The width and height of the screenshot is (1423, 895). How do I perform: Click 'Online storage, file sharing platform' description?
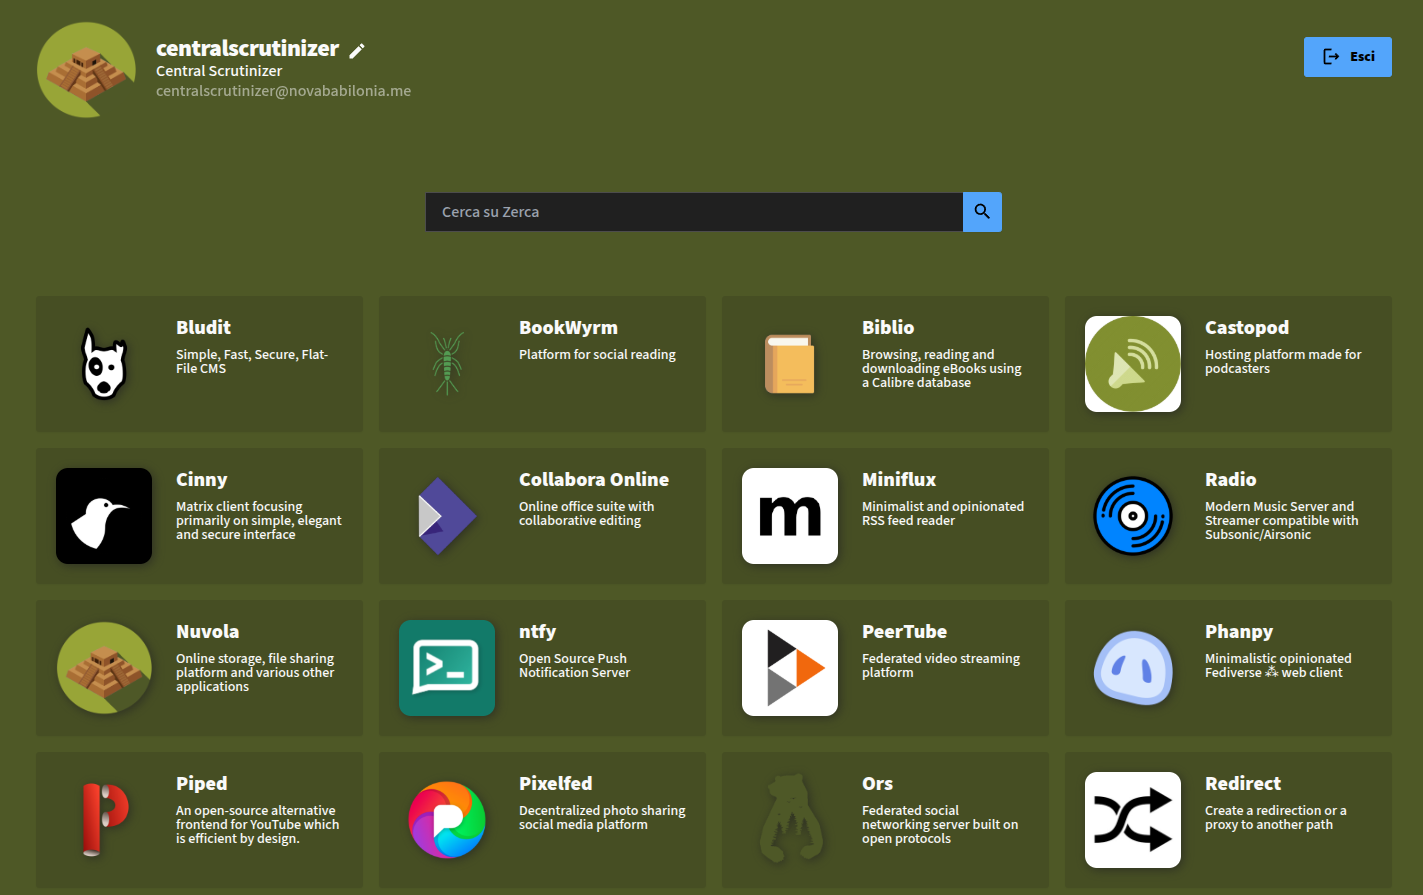pos(255,672)
